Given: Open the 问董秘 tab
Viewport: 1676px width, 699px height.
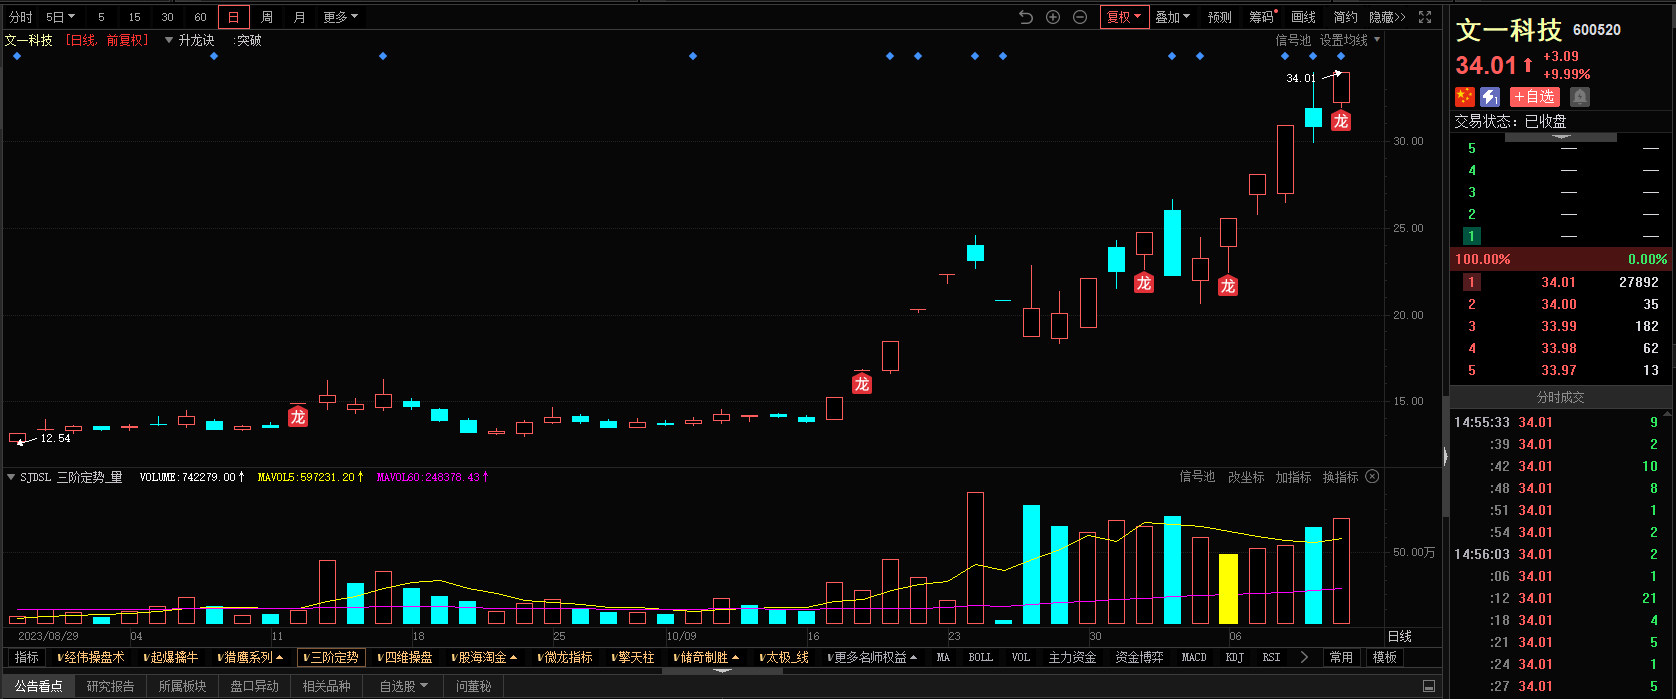Looking at the screenshot, I should click(x=474, y=686).
